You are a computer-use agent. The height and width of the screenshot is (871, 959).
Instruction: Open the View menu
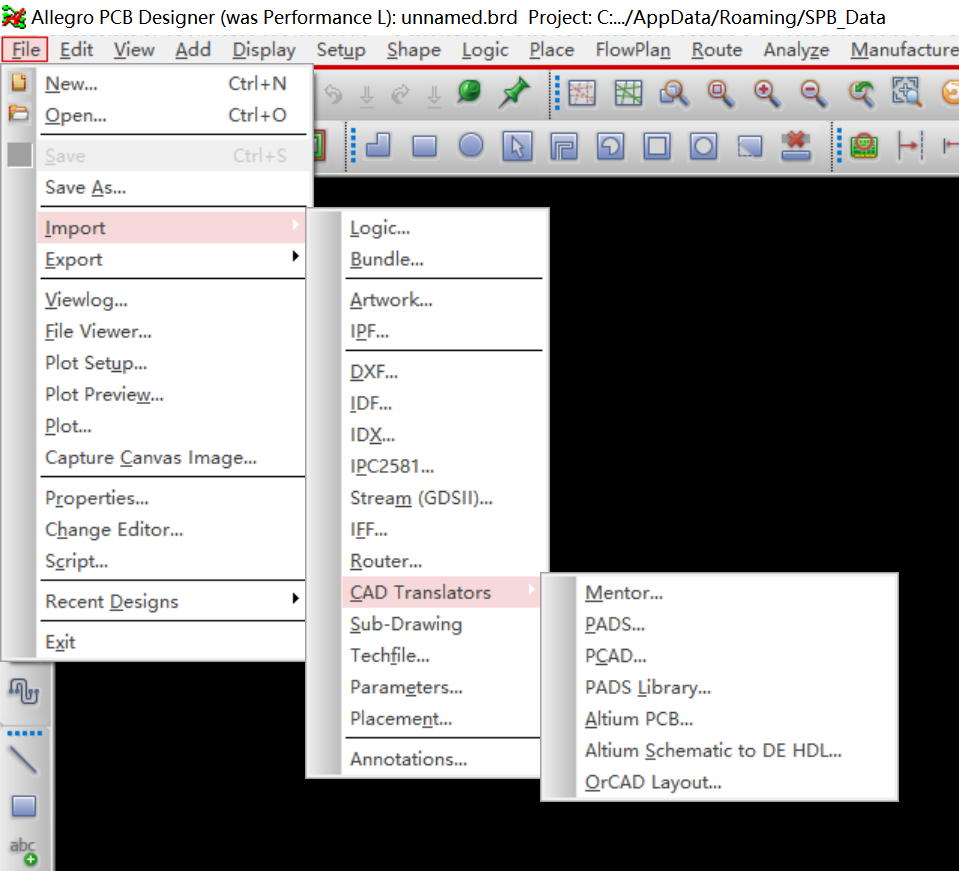tap(134, 49)
